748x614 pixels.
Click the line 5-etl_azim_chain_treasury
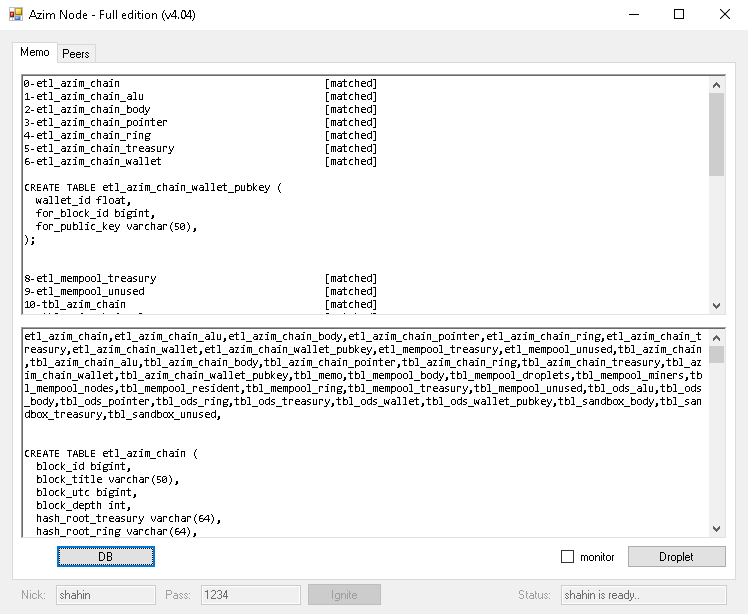(99, 148)
